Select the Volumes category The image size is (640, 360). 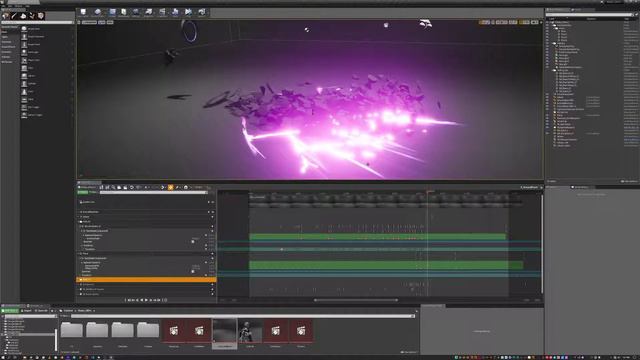point(6,57)
